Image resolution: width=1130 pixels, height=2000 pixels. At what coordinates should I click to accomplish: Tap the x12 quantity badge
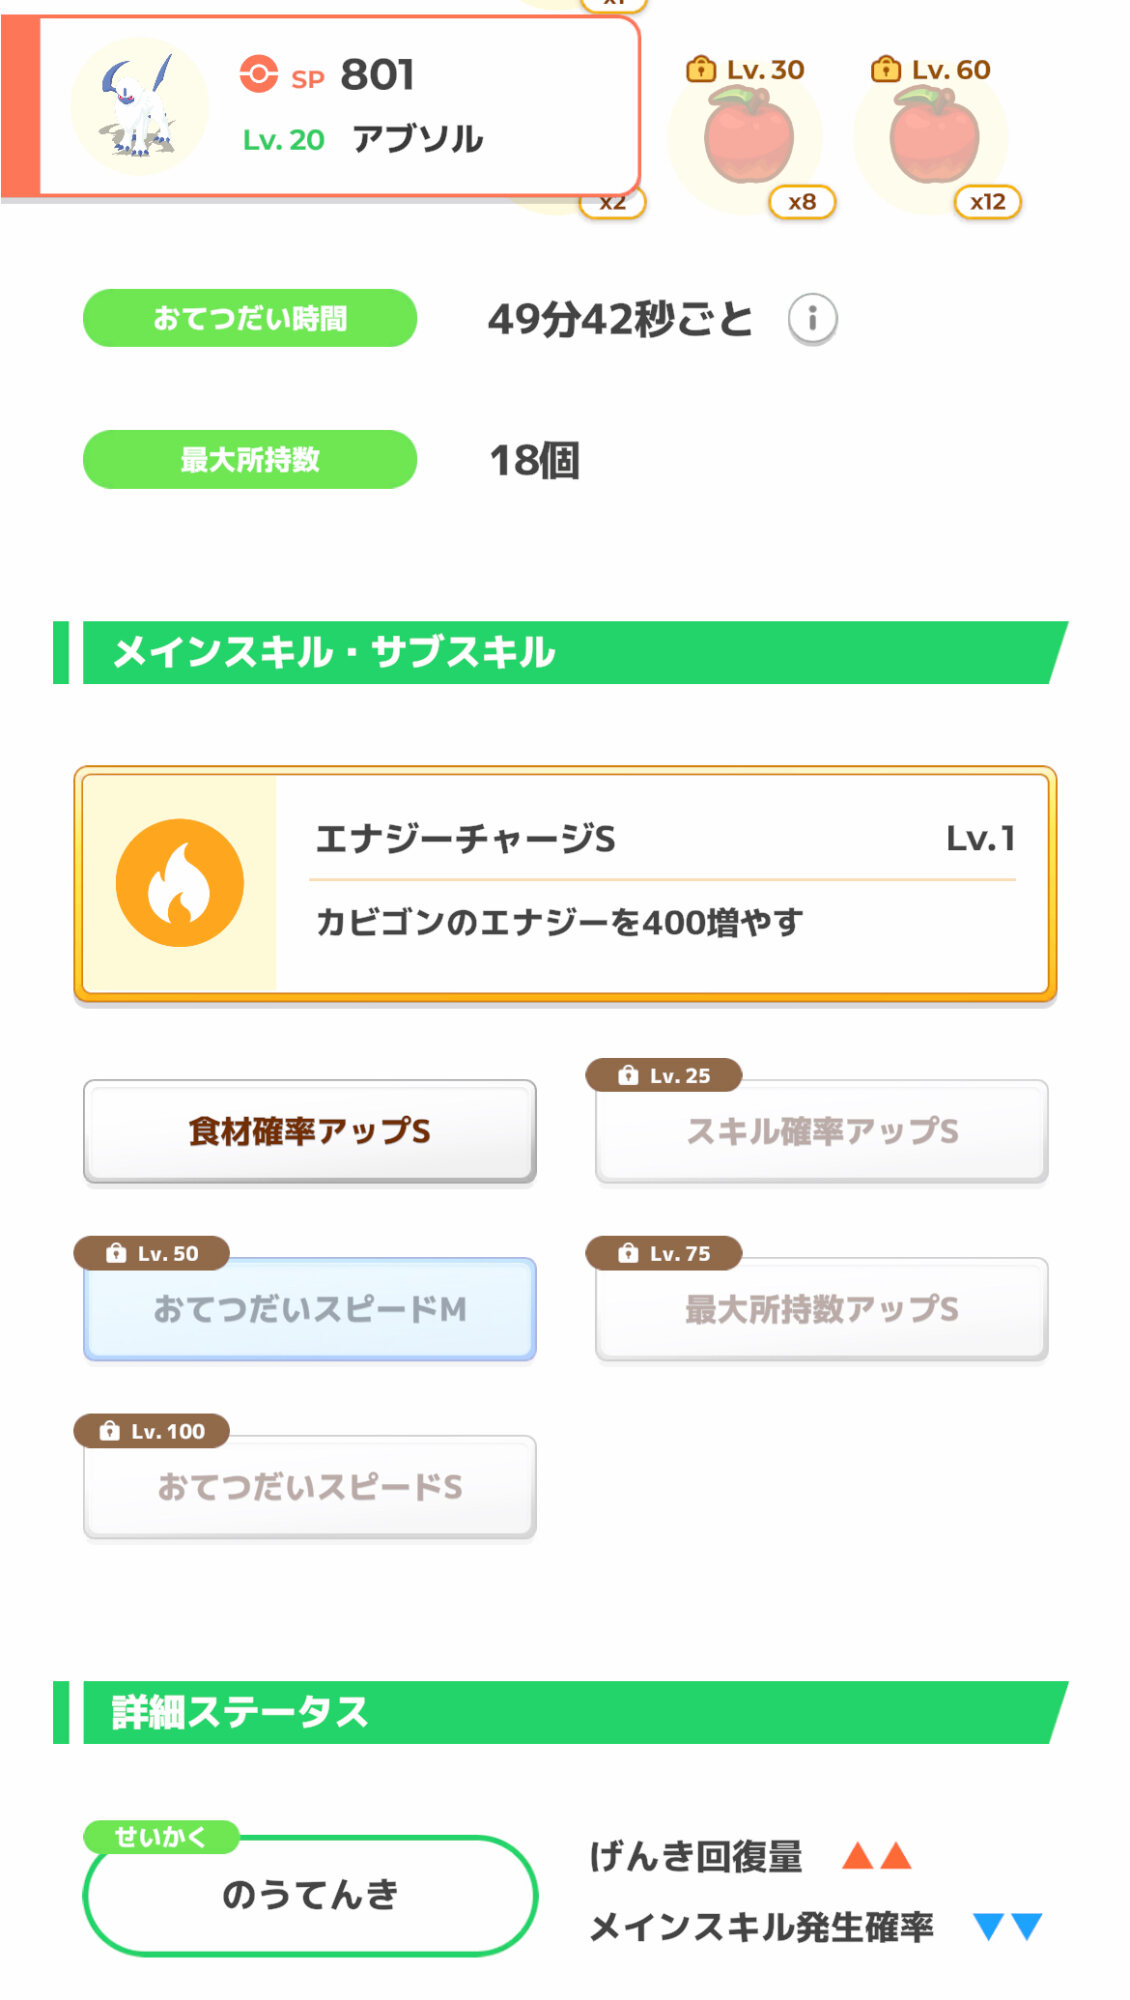[x=988, y=202]
